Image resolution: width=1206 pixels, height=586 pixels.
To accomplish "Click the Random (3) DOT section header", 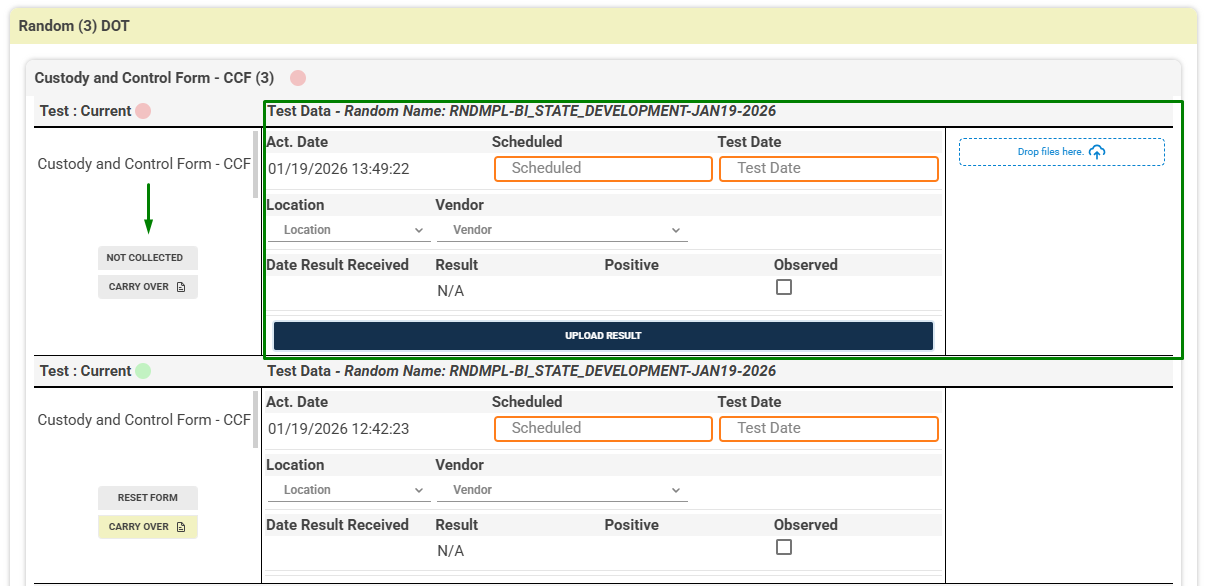I will pos(75,26).
